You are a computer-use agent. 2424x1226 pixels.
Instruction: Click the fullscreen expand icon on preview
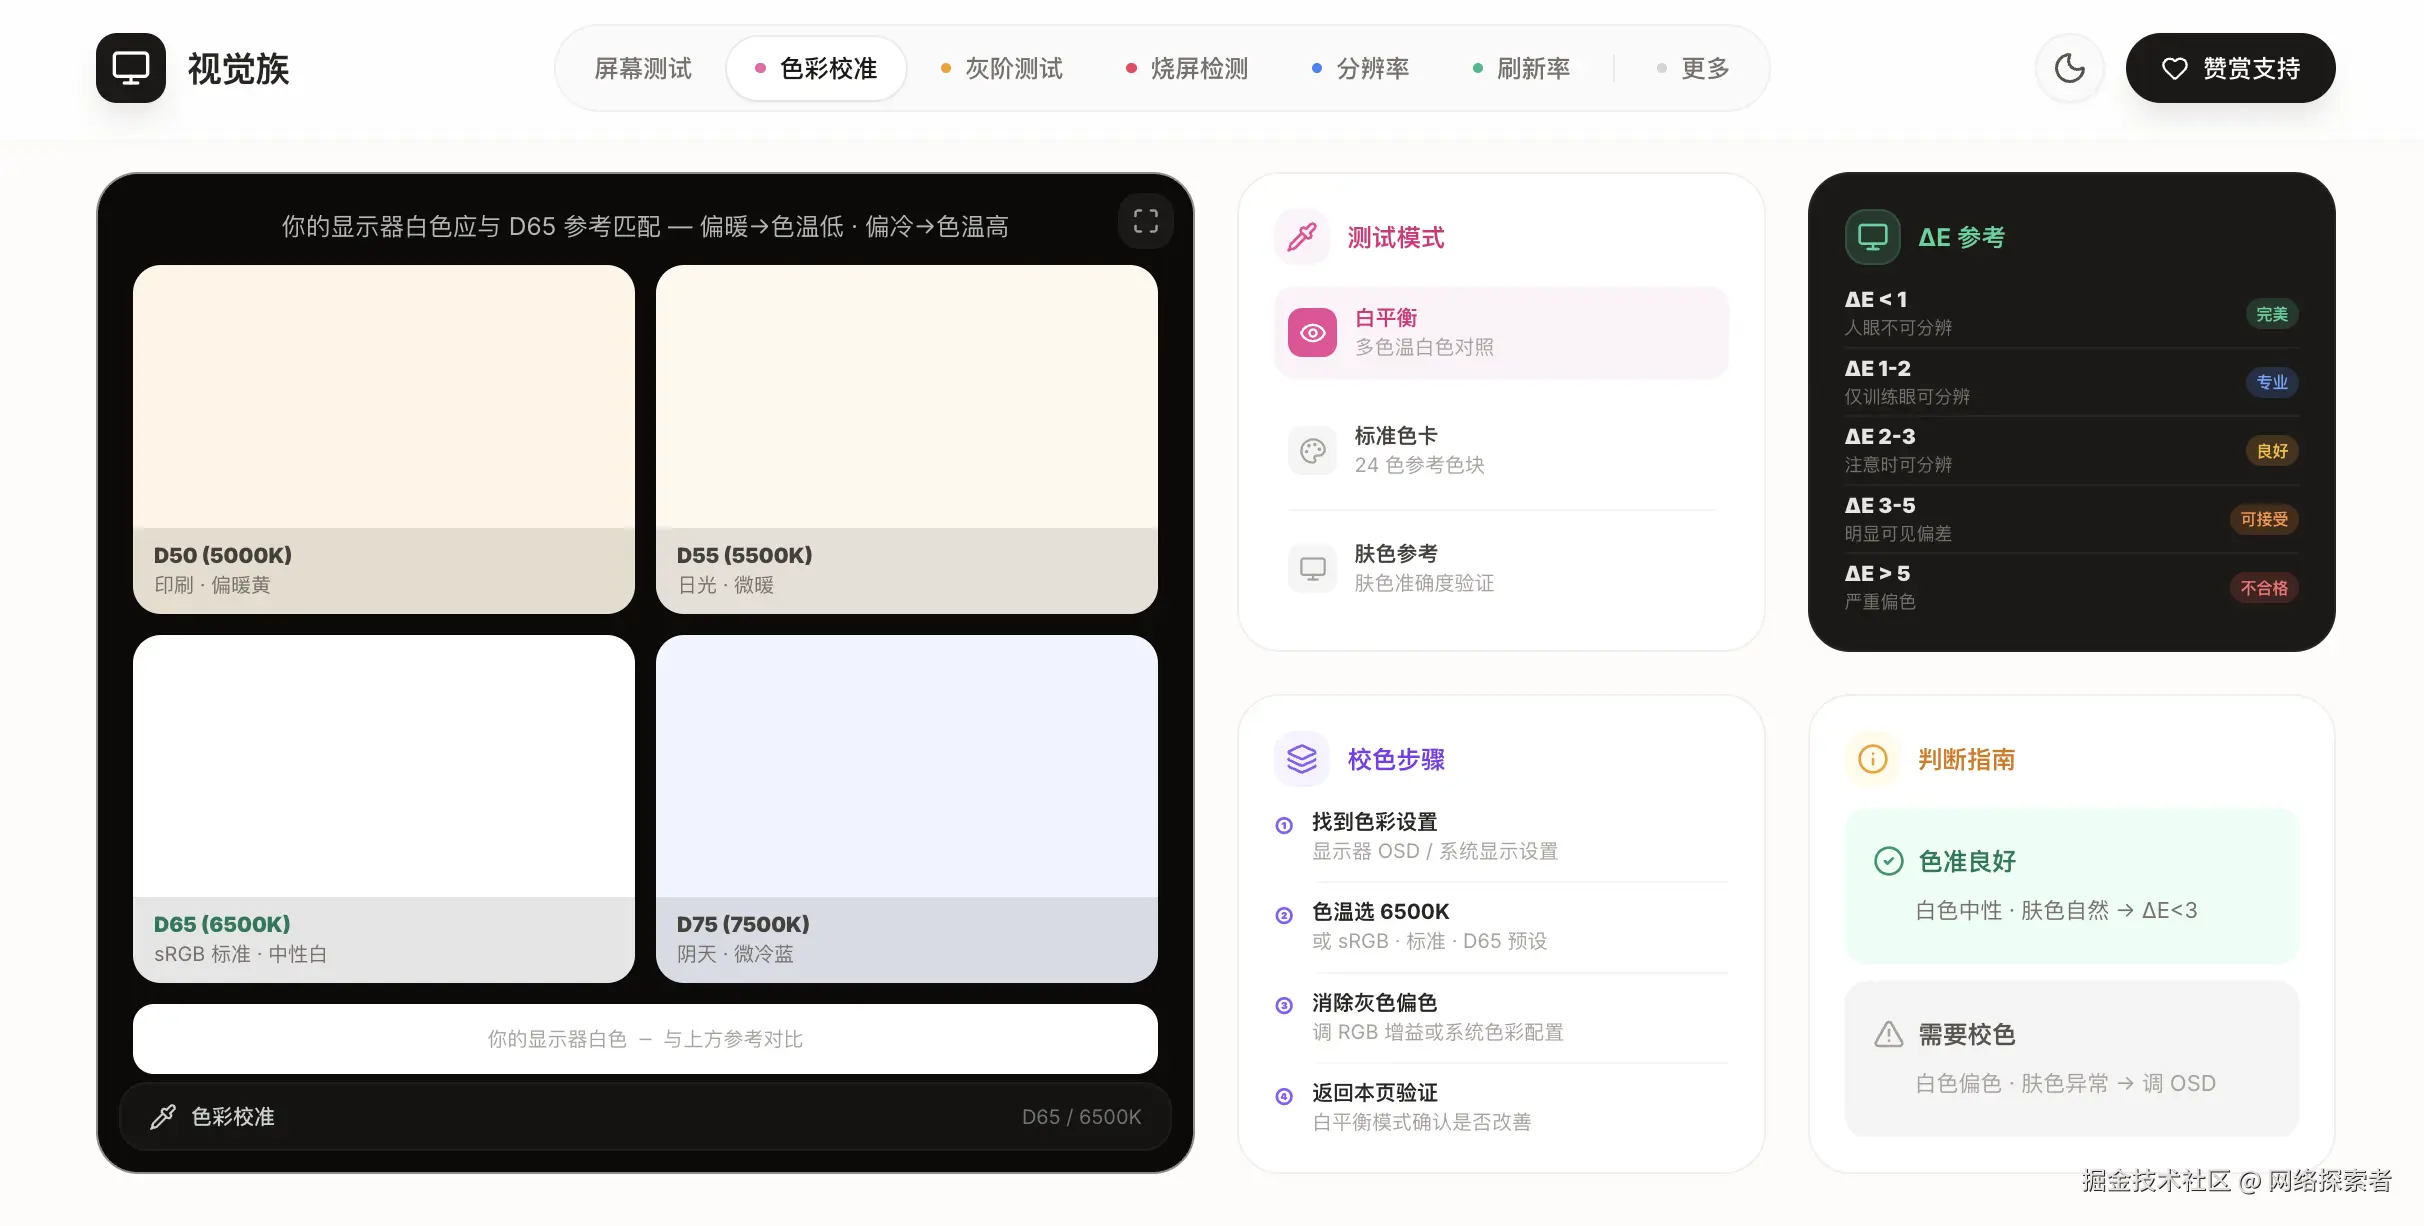[x=1145, y=221]
